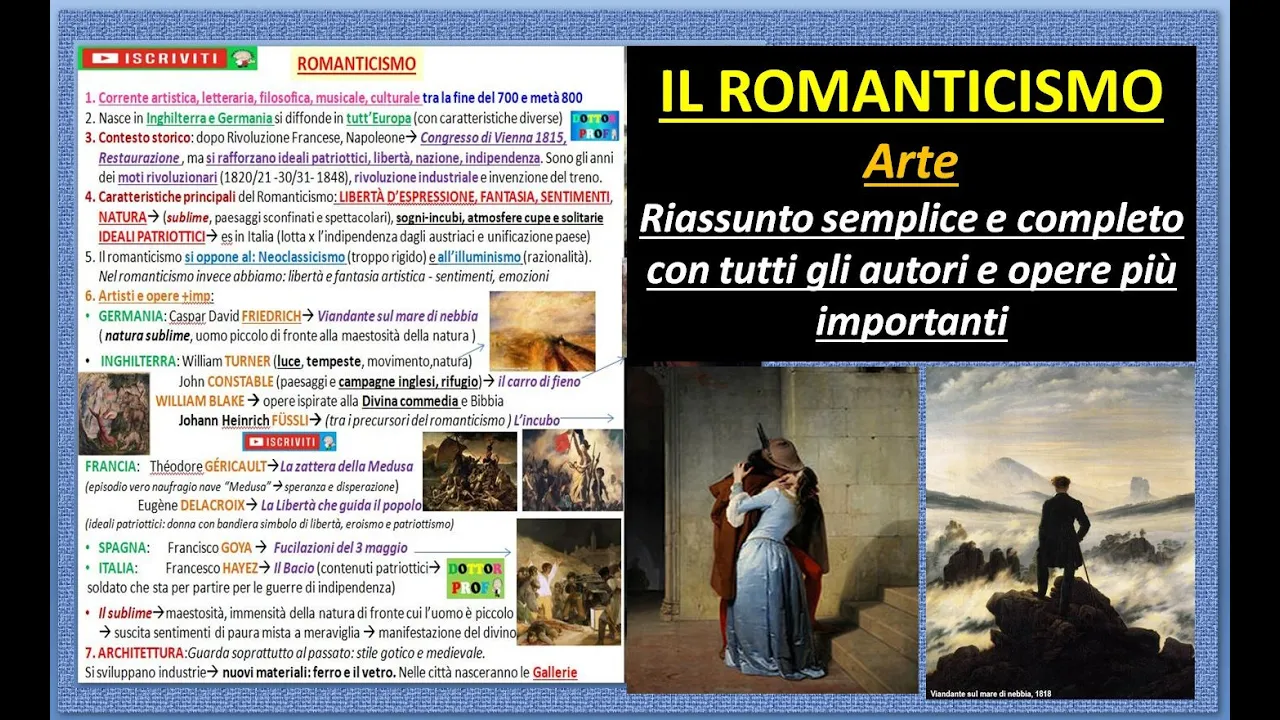Click the yellow IL ROMANTICISMO heading
The width and height of the screenshot is (1280, 720).
pyautogui.click(x=911, y=91)
